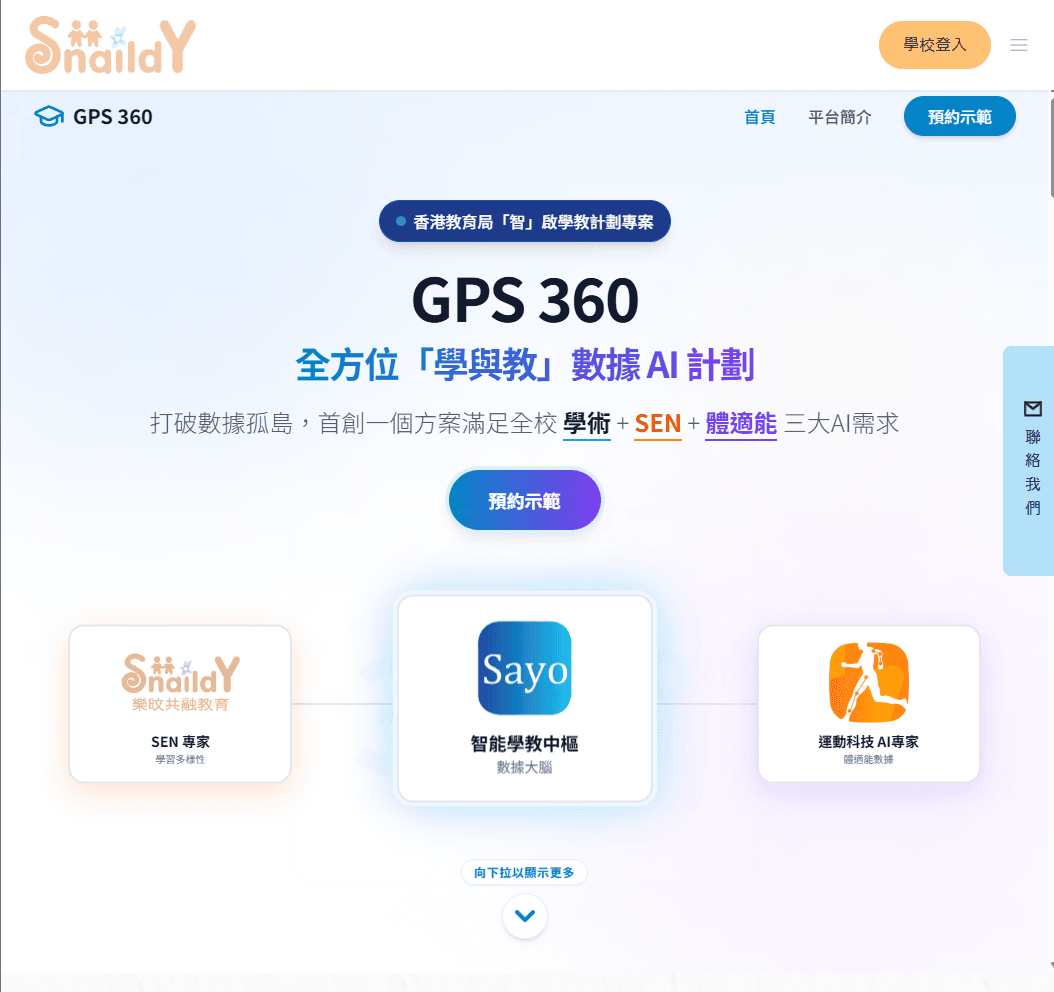The image size is (1054, 992).
Task: Click SnaildY logo in SEN card
Action: 180,681
